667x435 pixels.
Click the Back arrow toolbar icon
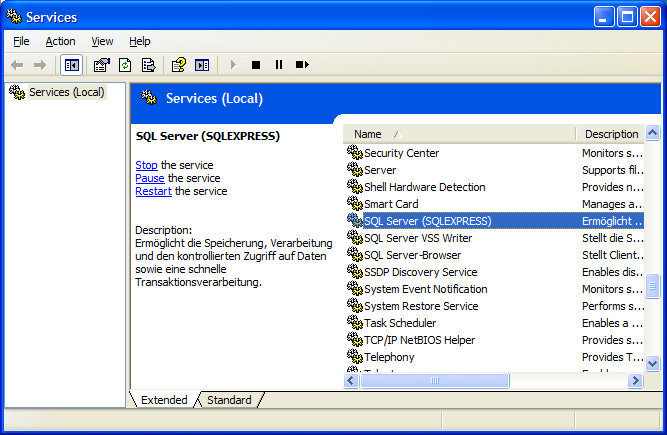point(17,65)
